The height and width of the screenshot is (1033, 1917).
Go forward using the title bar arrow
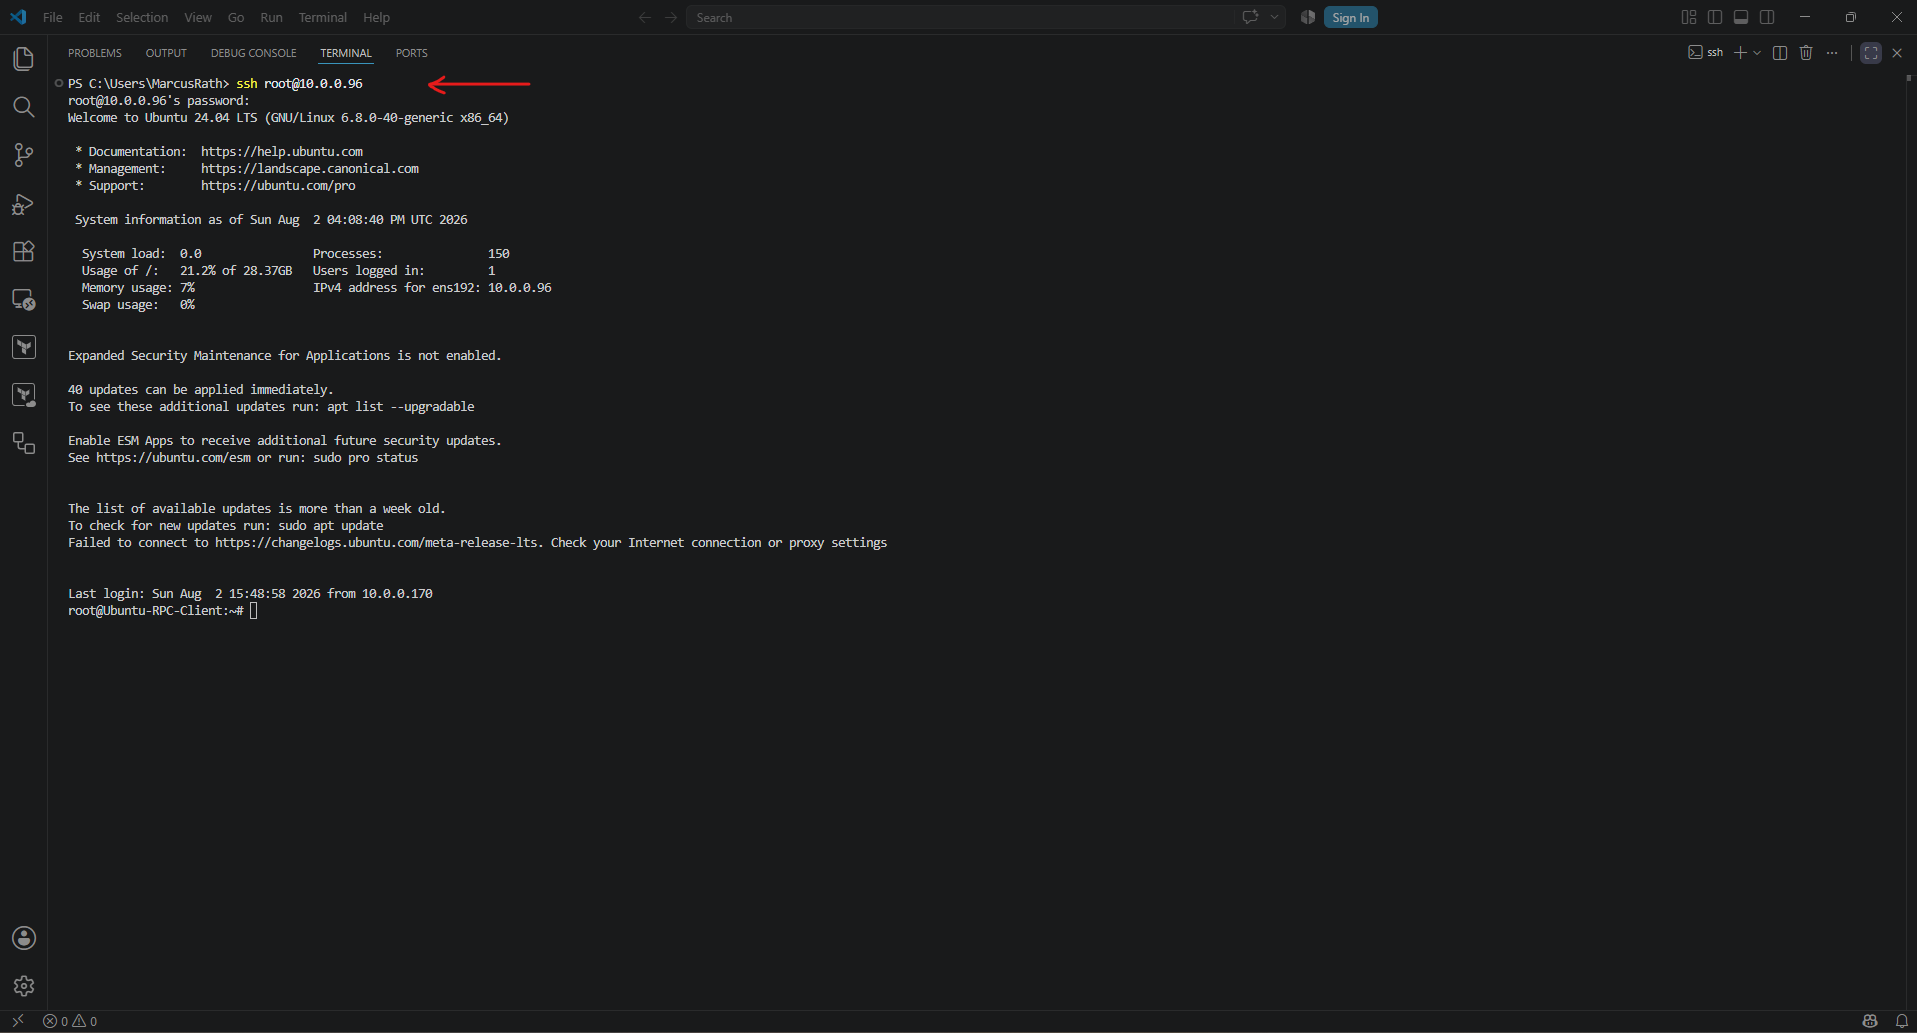pos(671,17)
